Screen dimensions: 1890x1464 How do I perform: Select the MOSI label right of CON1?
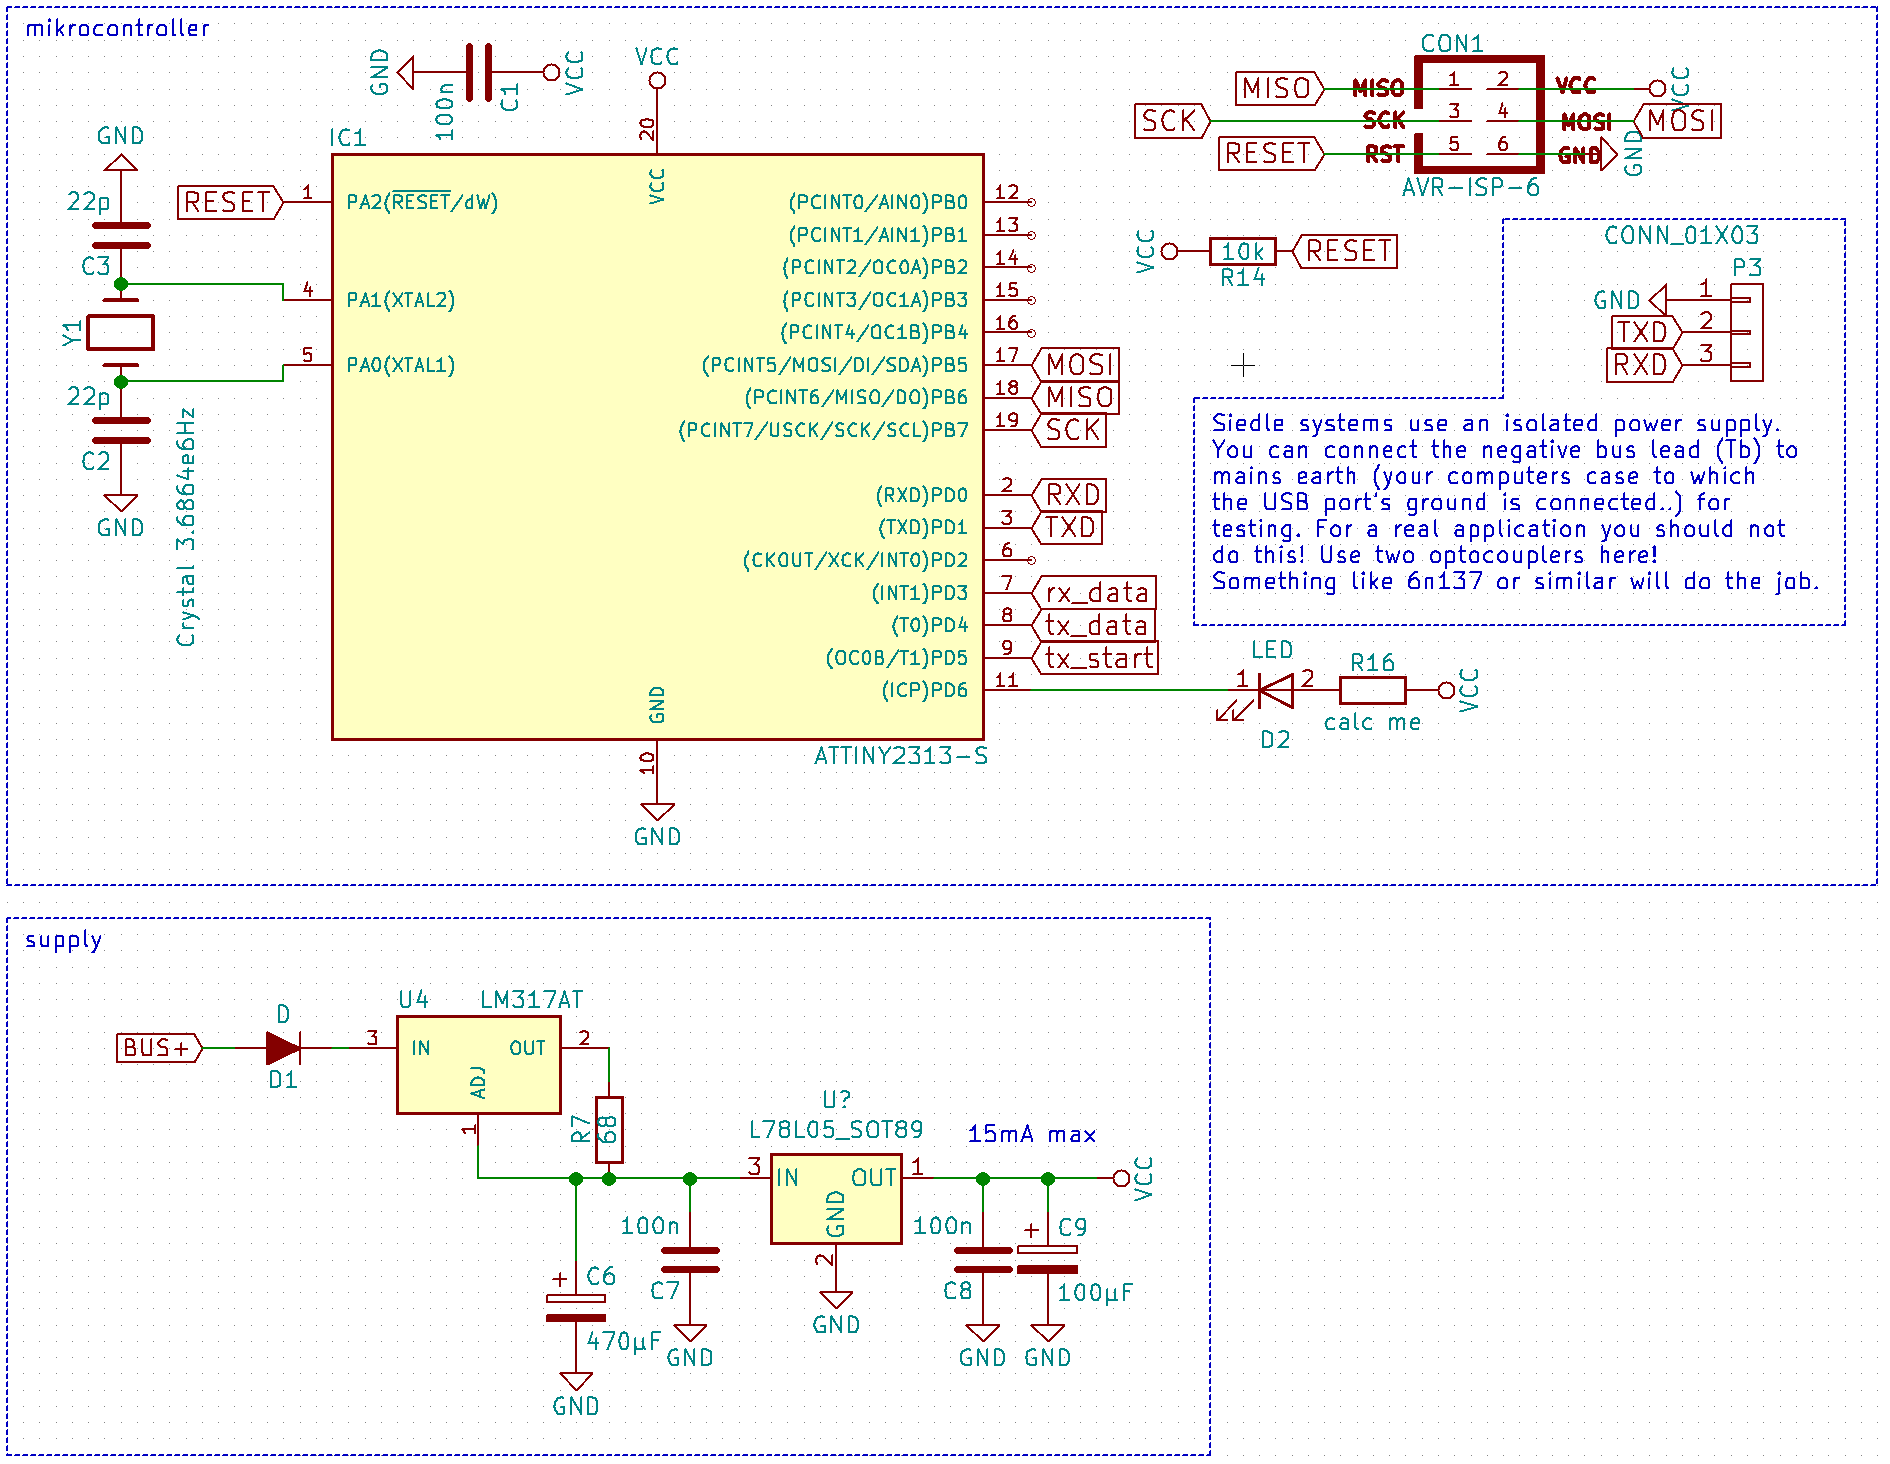pos(1677,121)
